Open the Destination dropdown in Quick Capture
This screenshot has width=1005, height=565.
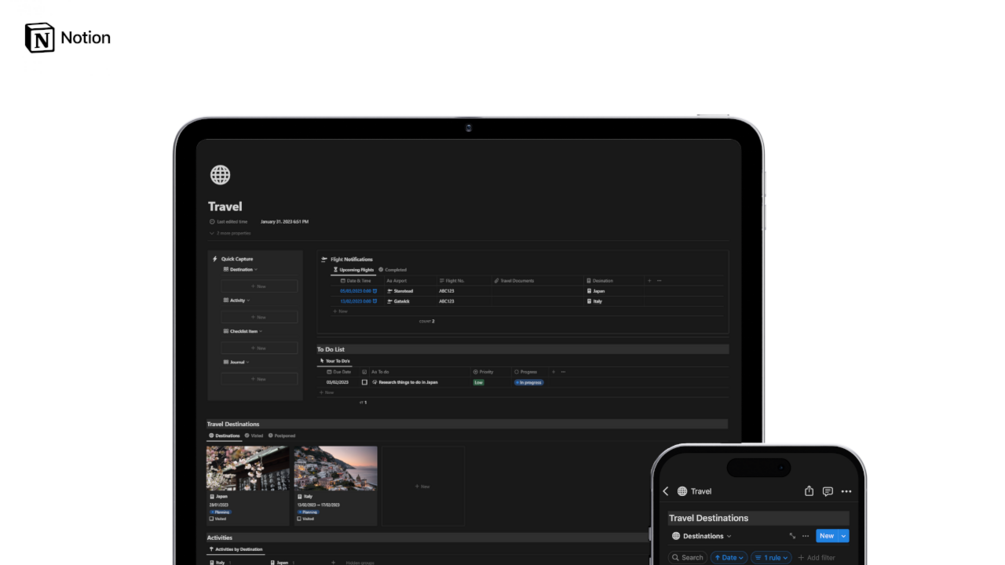tap(240, 270)
